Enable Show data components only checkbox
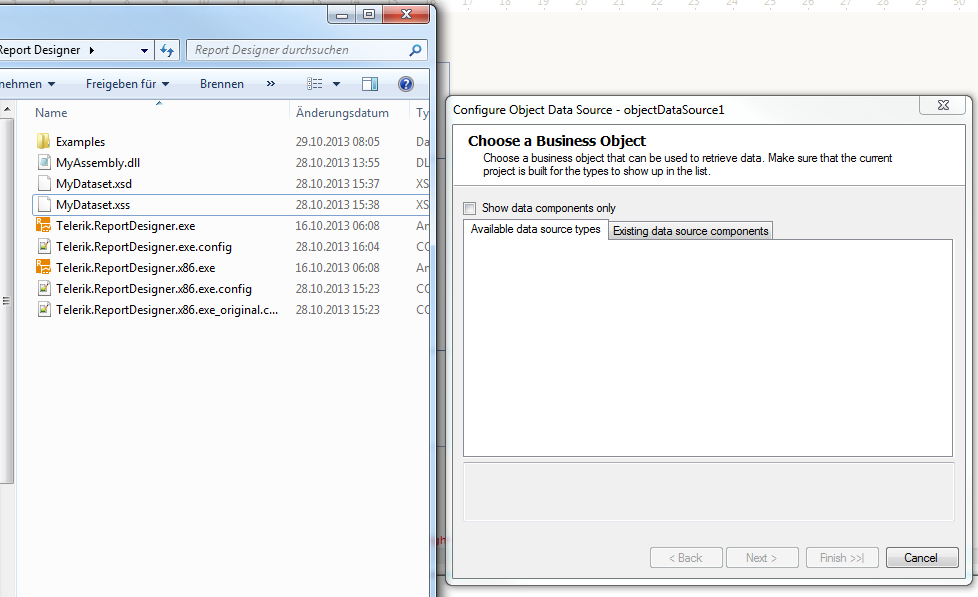This screenshot has width=978, height=597. [470, 208]
